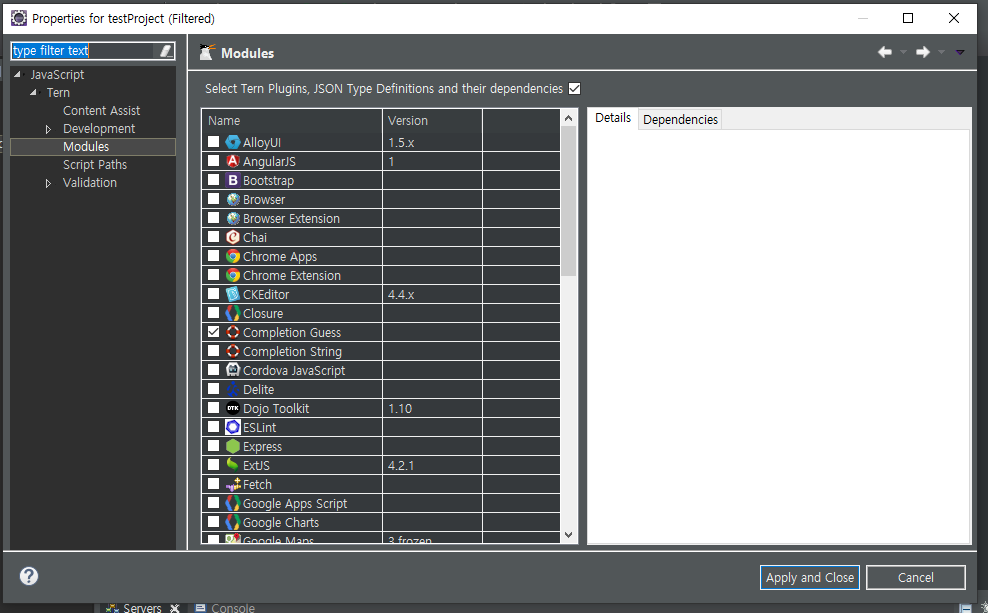The width and height of the screenshot is (988, 613).
Task: Select Modules in the tree
Action: pos(86,147)
